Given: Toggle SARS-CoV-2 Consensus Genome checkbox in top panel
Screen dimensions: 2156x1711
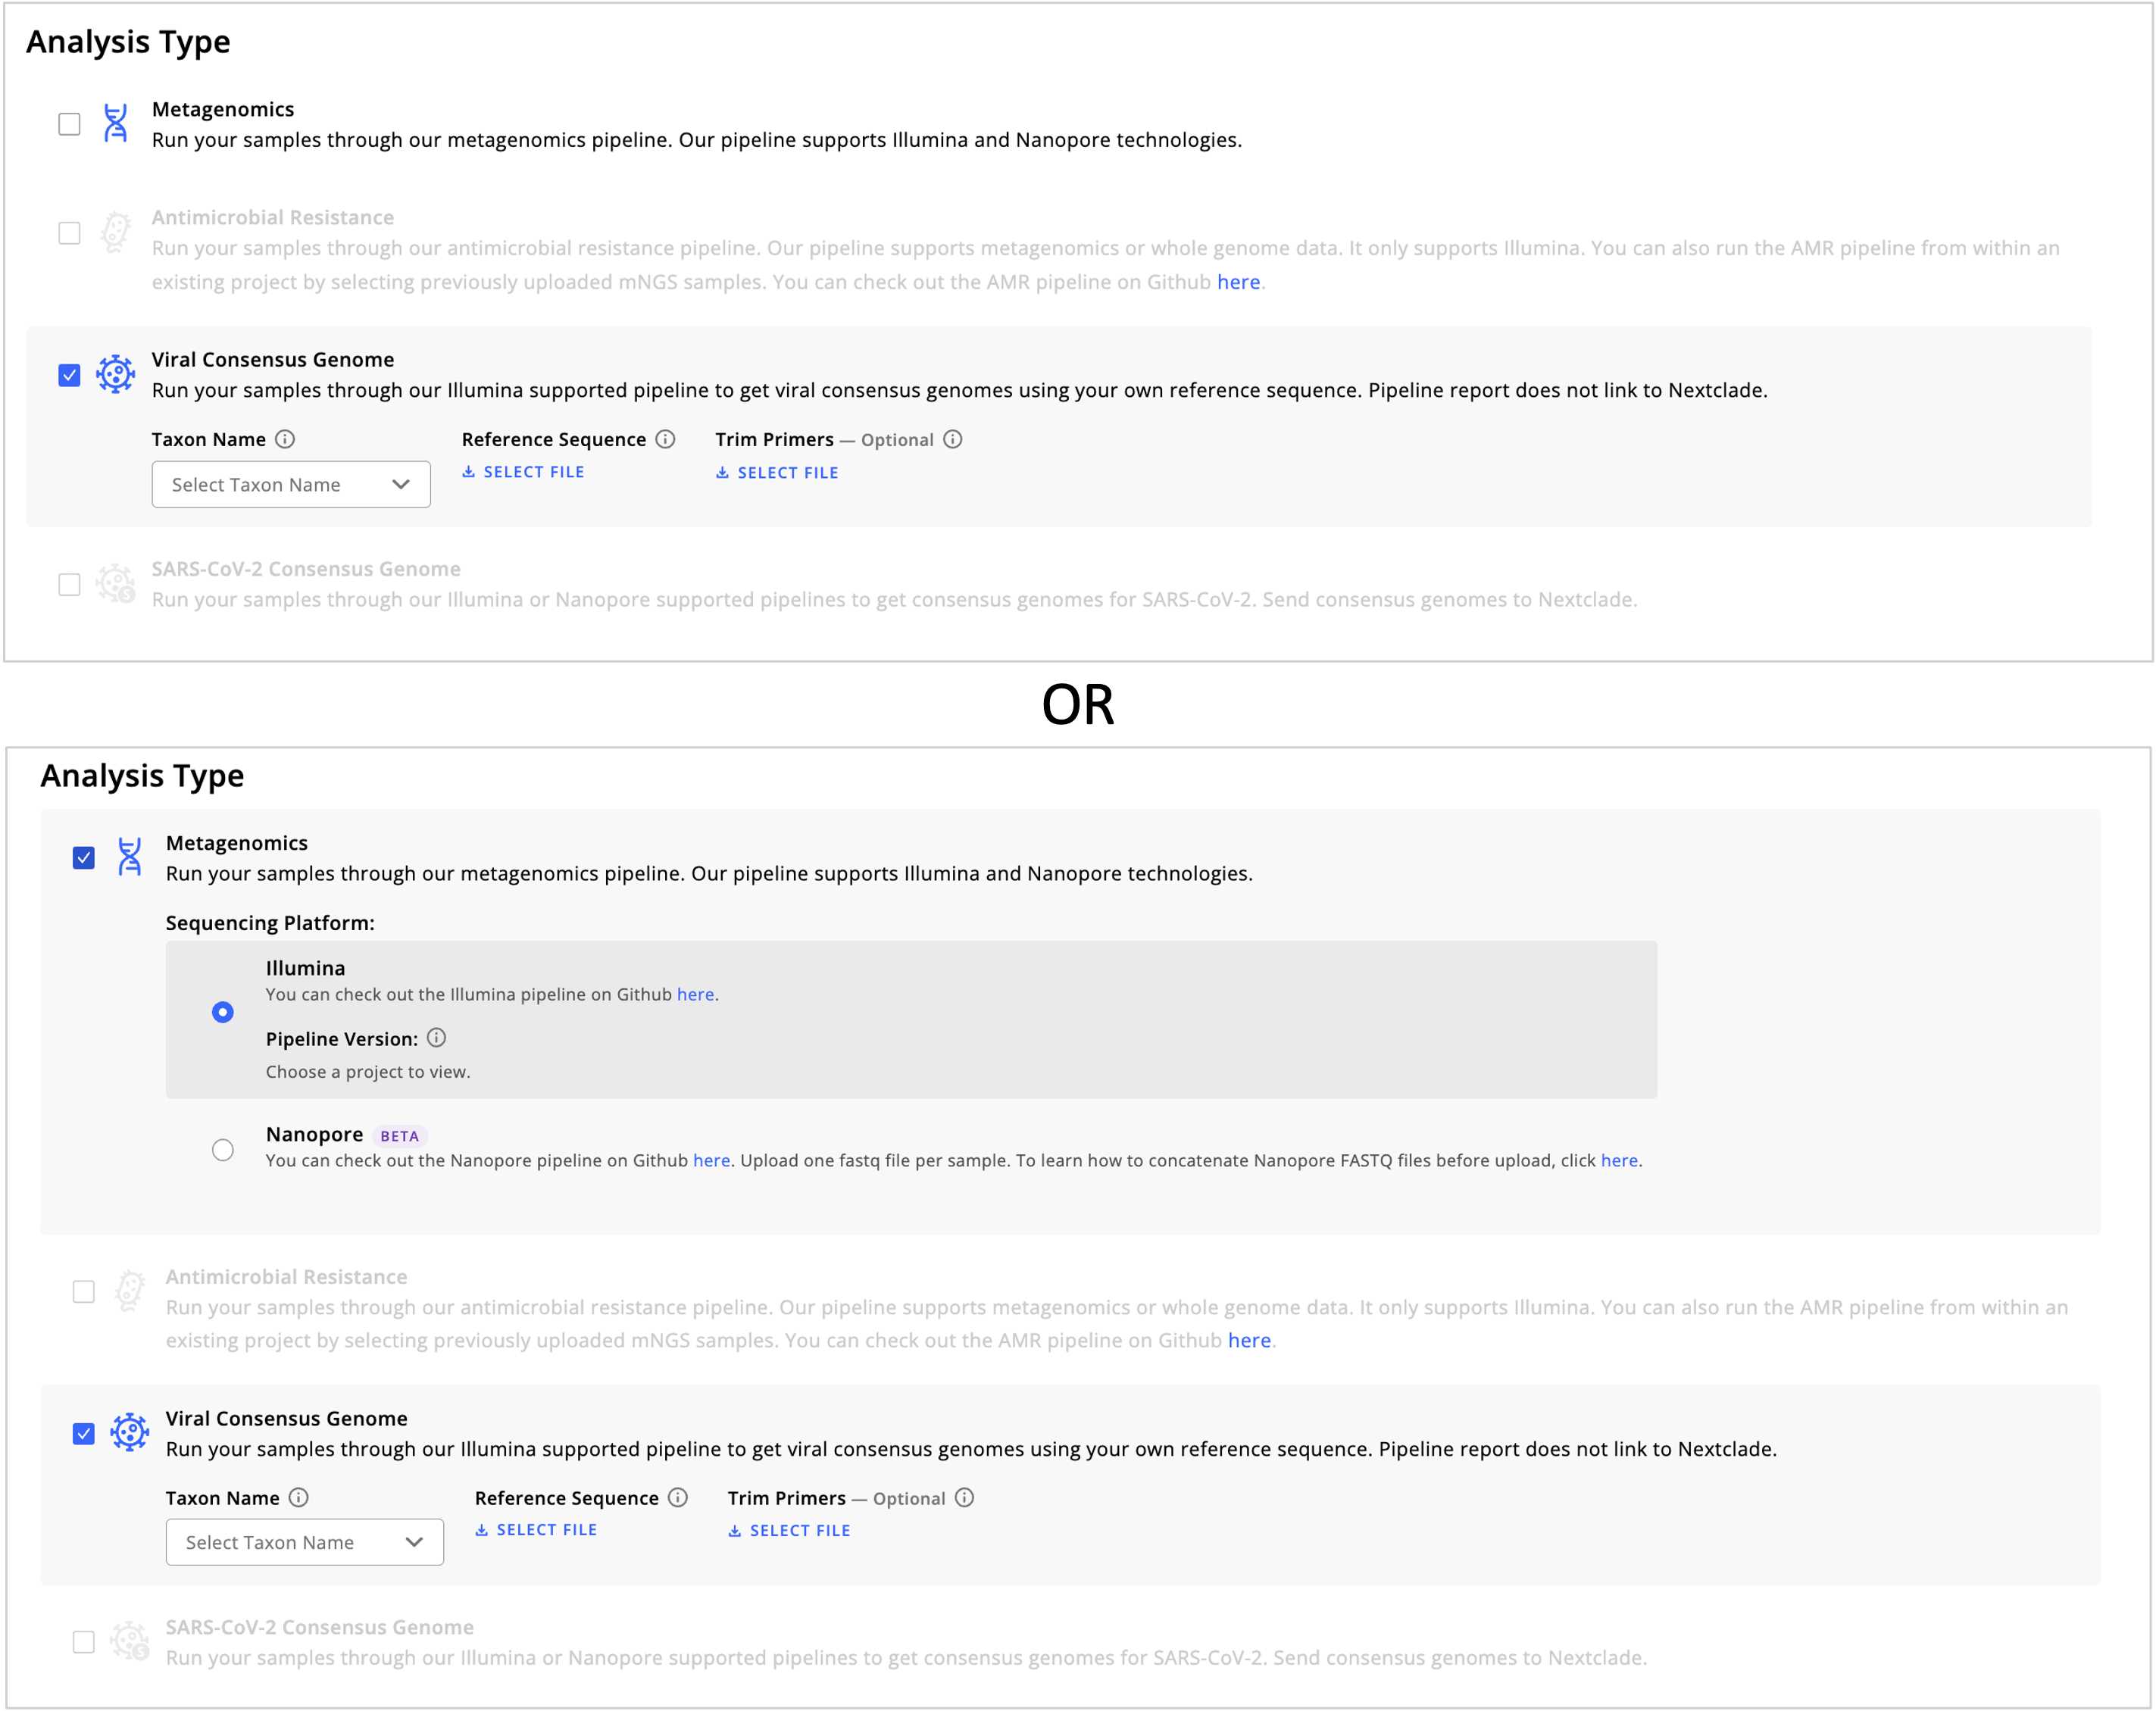Looking at the screenshot, I should [69, 585].
